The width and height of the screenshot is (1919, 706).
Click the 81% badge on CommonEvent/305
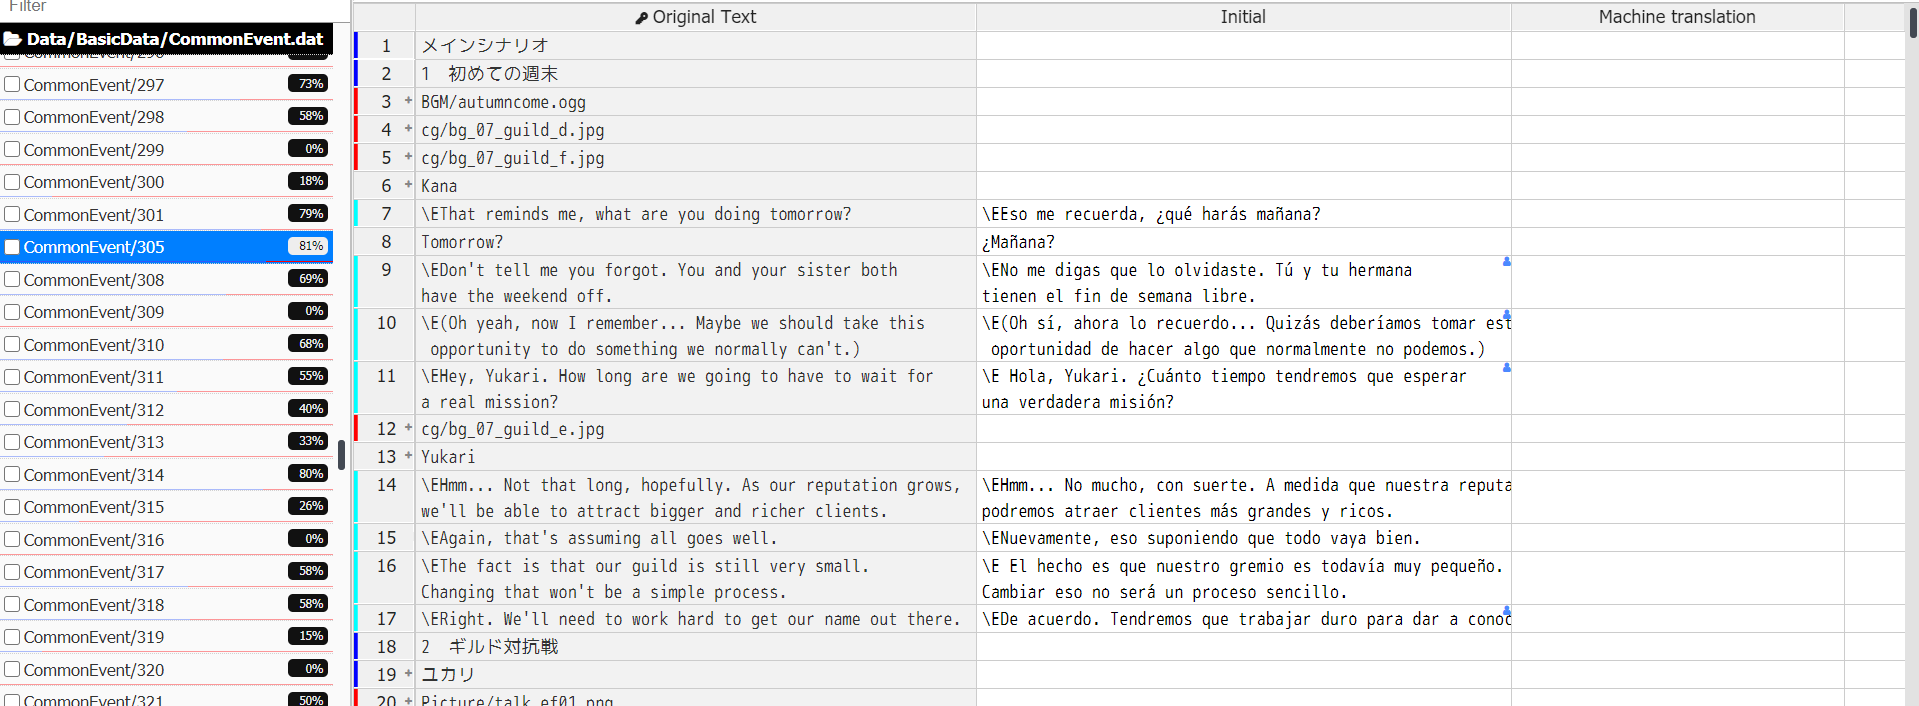click(308, 246)
